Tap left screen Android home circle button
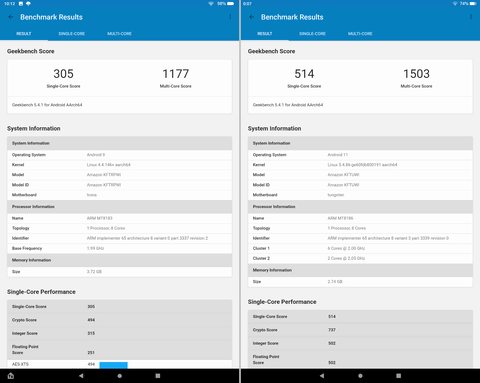480x383 pixels. point(120,376)
